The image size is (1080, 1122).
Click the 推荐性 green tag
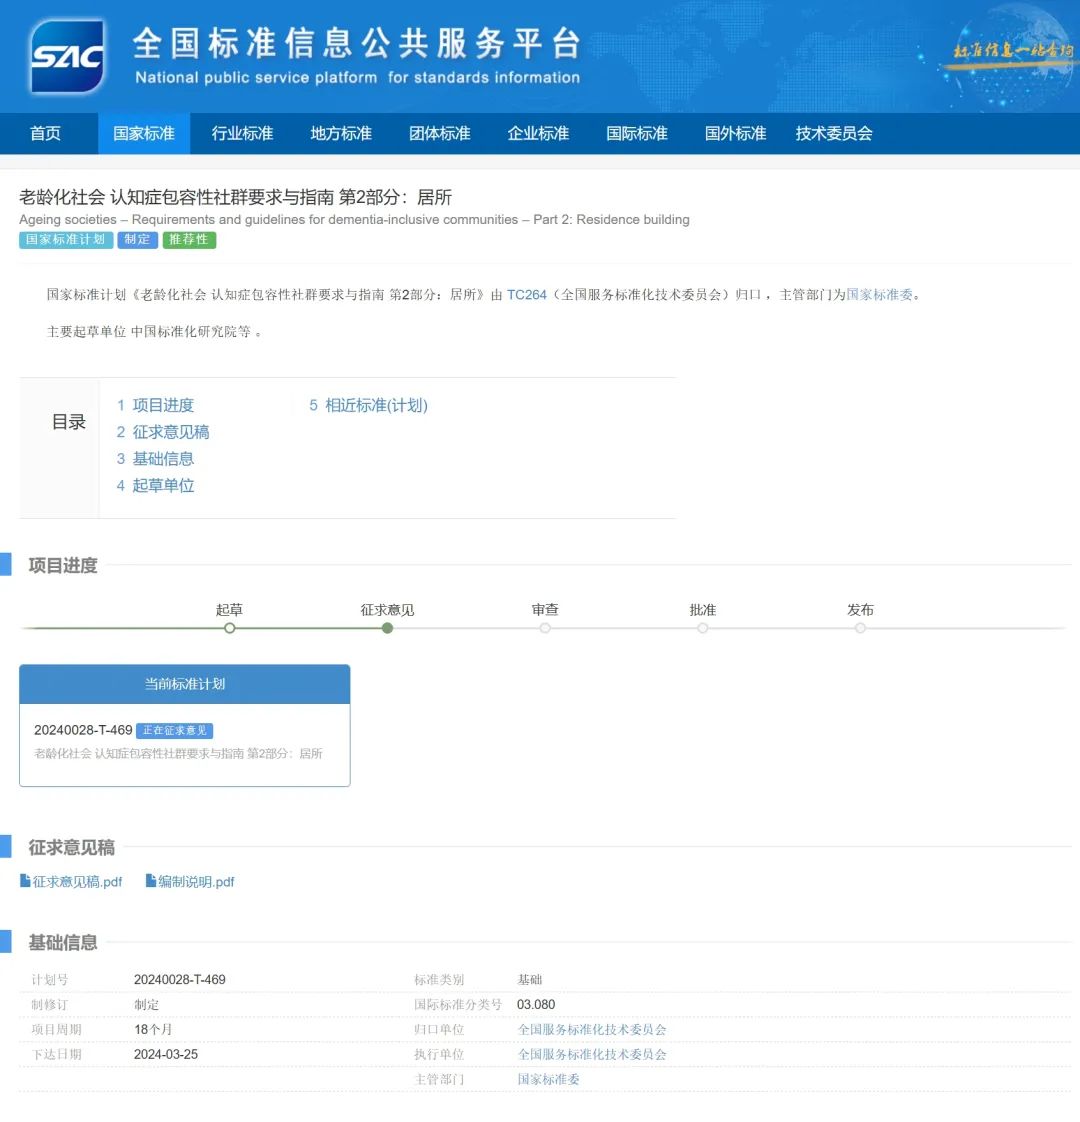pyautogui.click(x=189, y=240)
